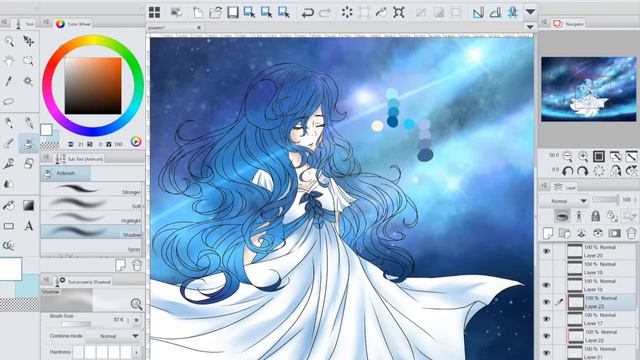Switch to the Navigator tab
The image size is (640, 360).
pos(569,24)
